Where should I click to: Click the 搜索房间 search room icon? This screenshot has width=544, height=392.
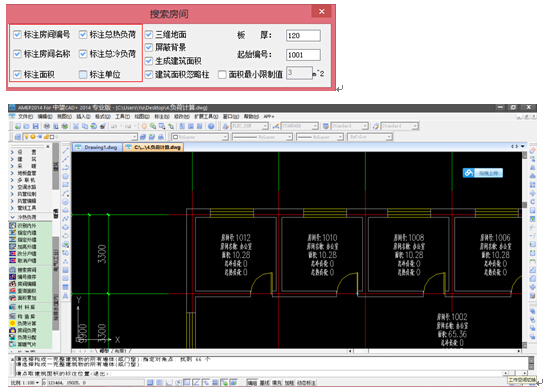click(12, 270)
